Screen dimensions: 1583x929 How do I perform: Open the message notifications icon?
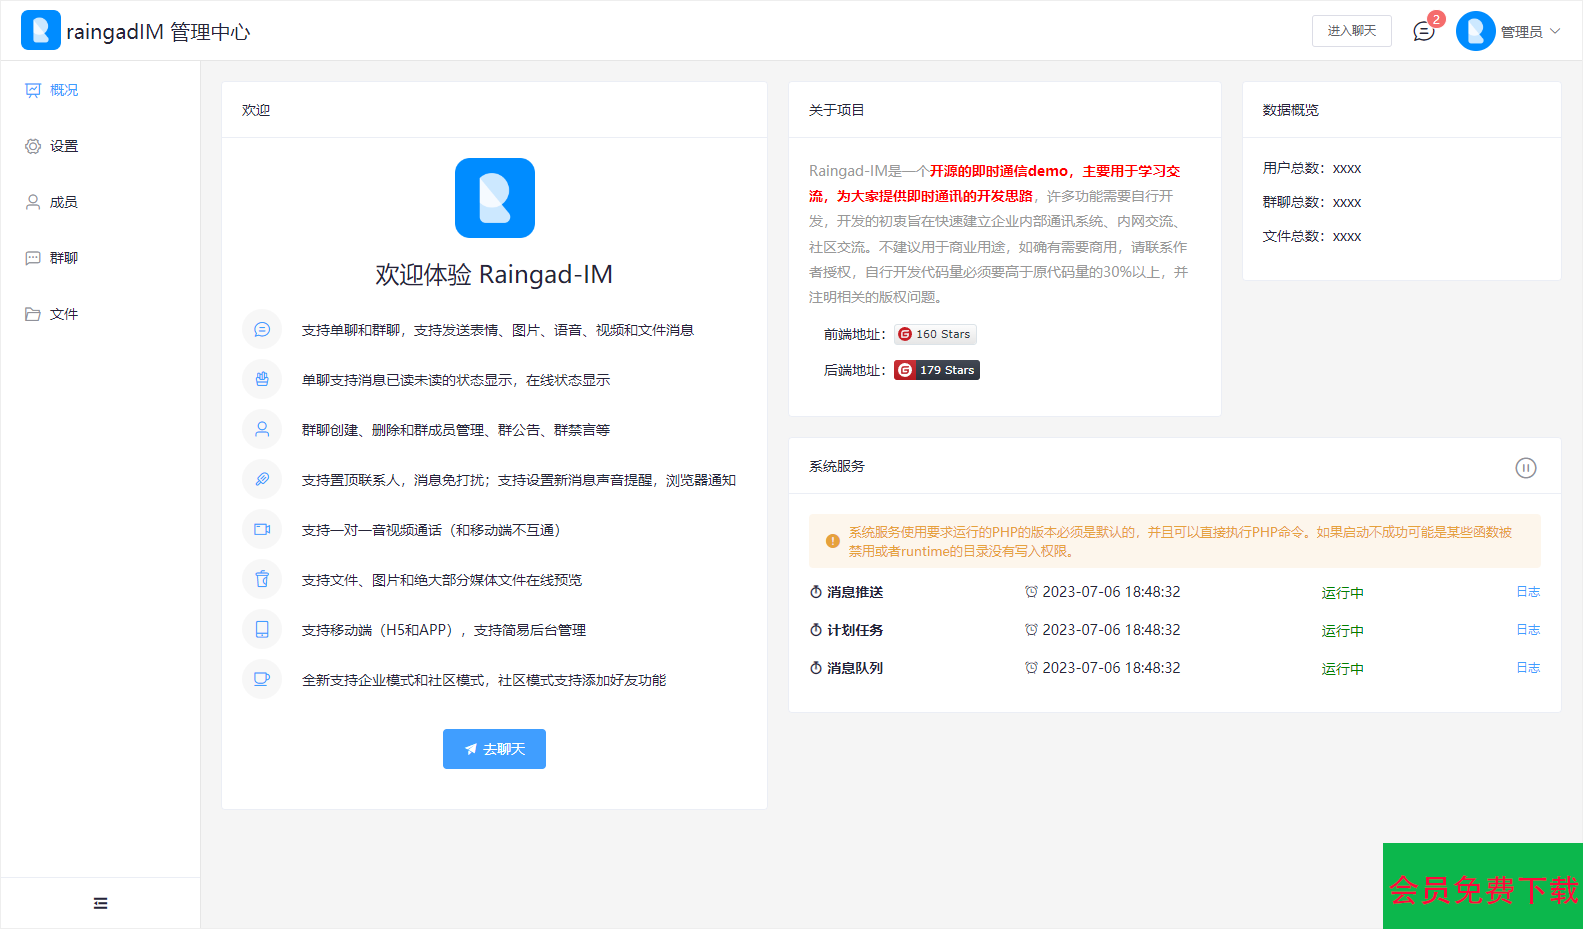point(1423,32)
